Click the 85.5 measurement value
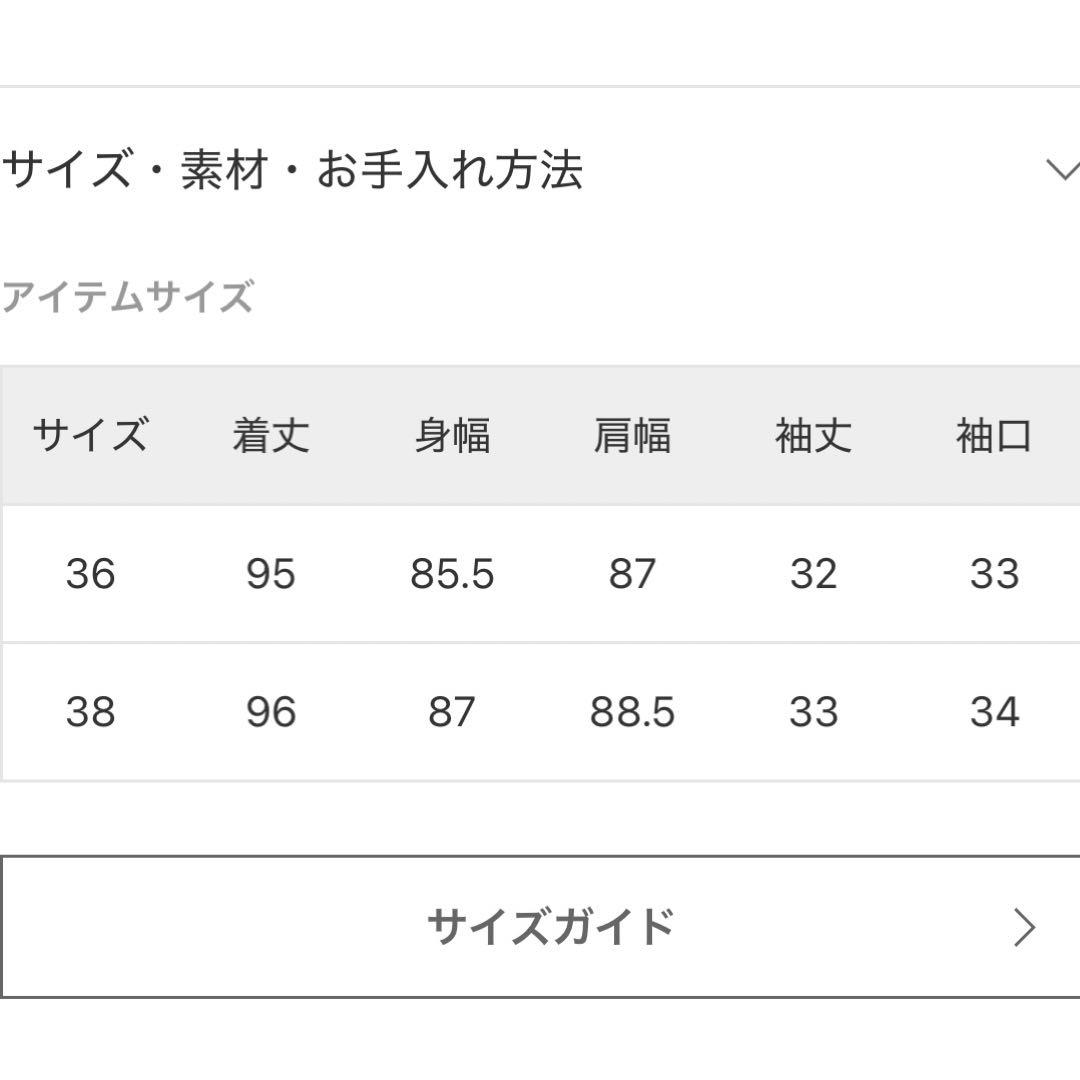 [x=452, y=573]
